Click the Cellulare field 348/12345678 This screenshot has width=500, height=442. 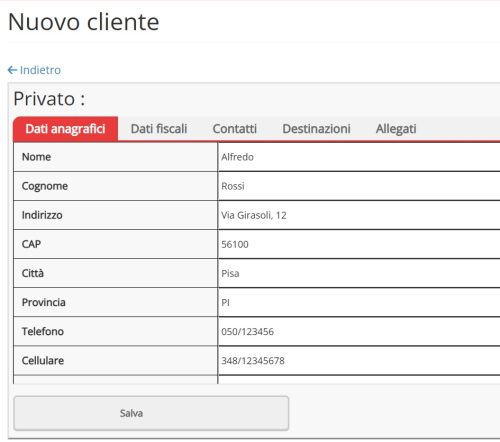click(359, 360)
